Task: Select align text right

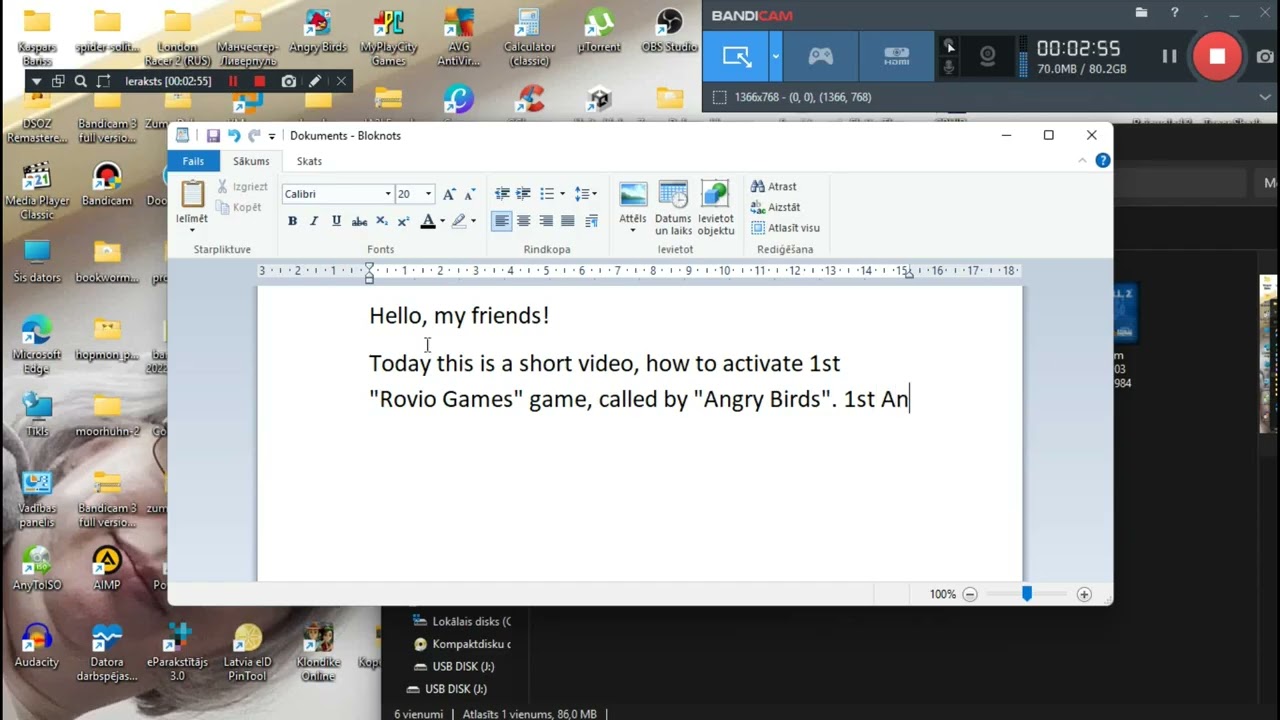Action: click(x=546, y=221)
